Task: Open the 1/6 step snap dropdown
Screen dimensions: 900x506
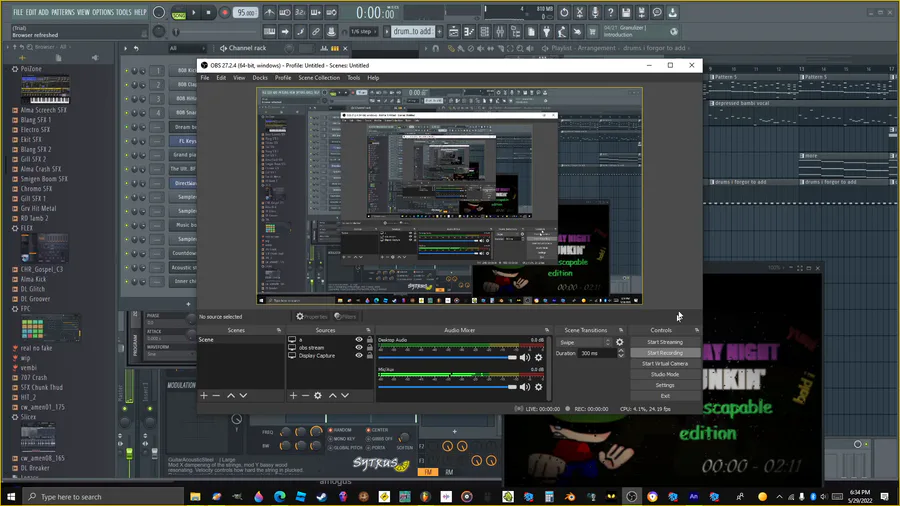Action: 364,32
